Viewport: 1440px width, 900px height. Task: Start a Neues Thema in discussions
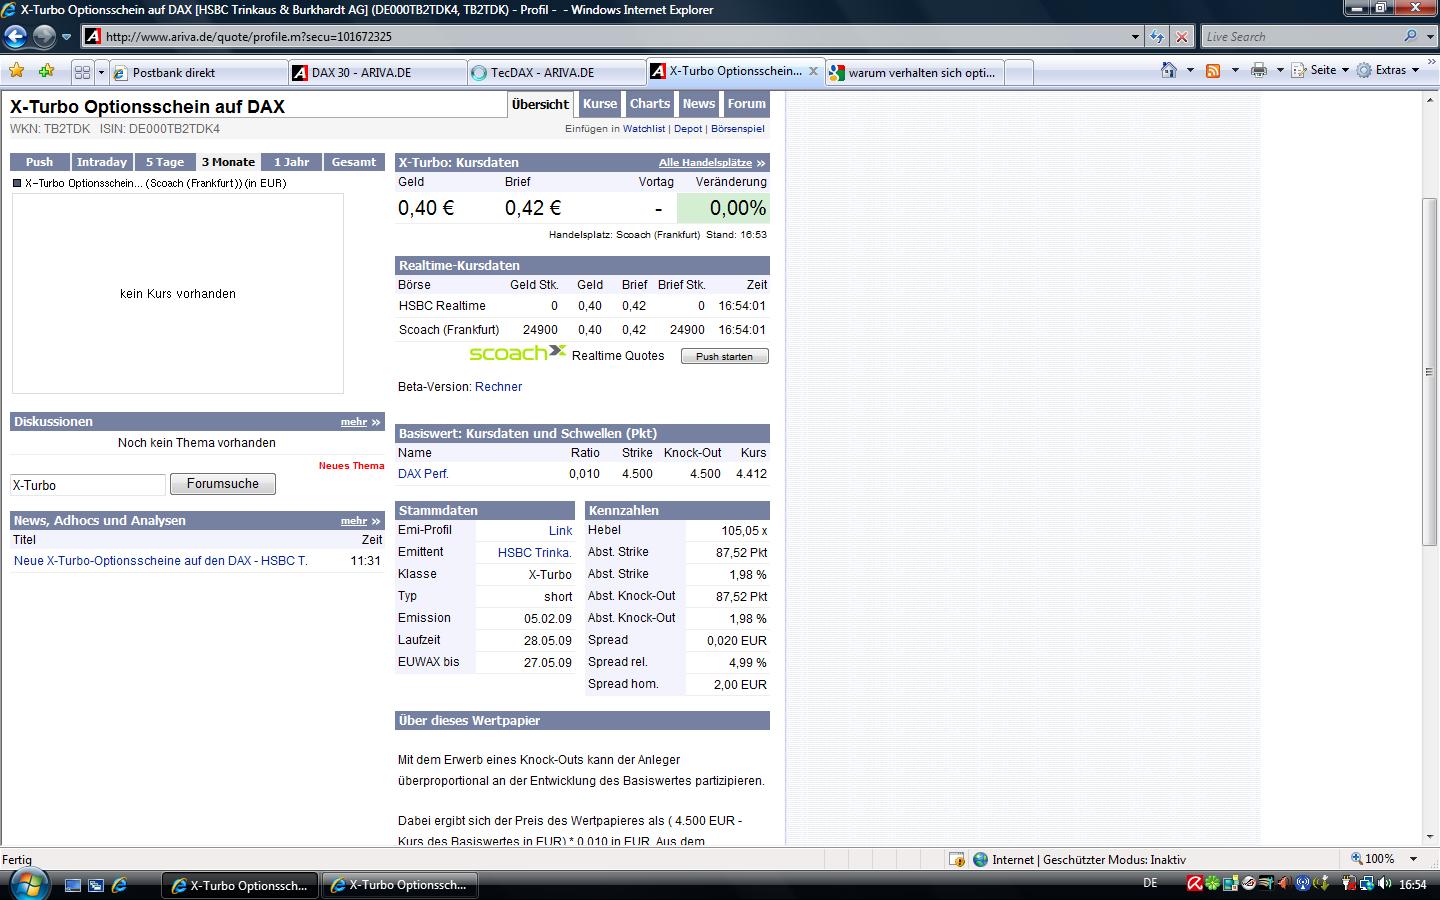point(351,466)
